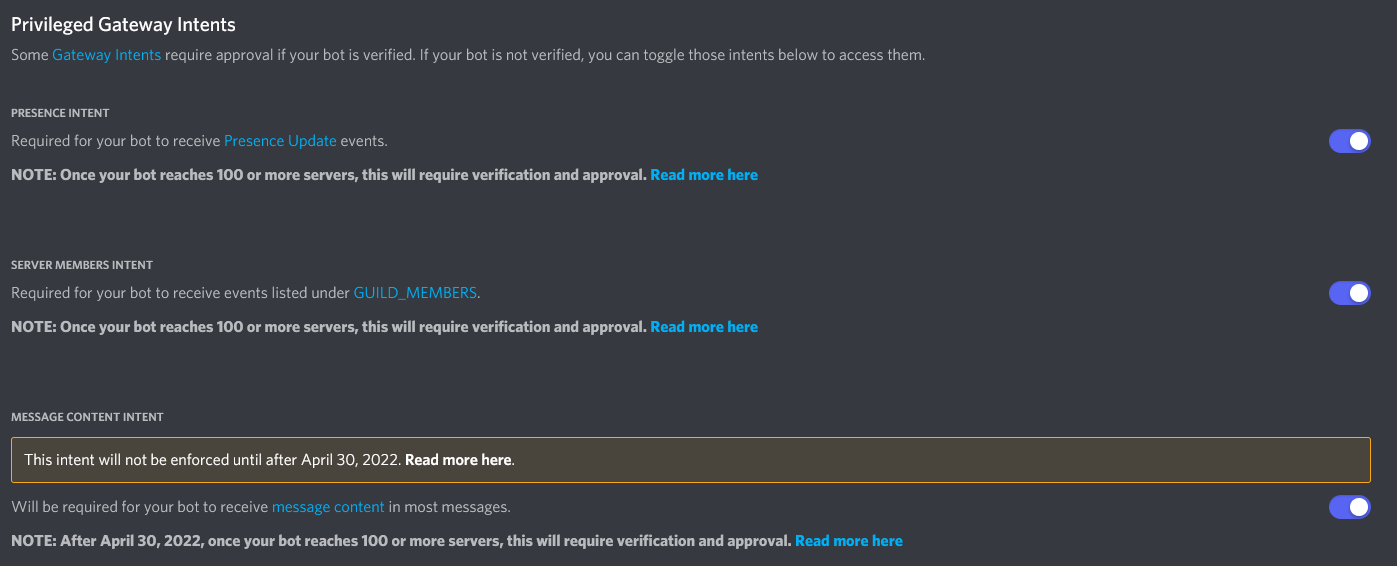Click the Presence Update link

pyautogui.click(x=280, y=141)
